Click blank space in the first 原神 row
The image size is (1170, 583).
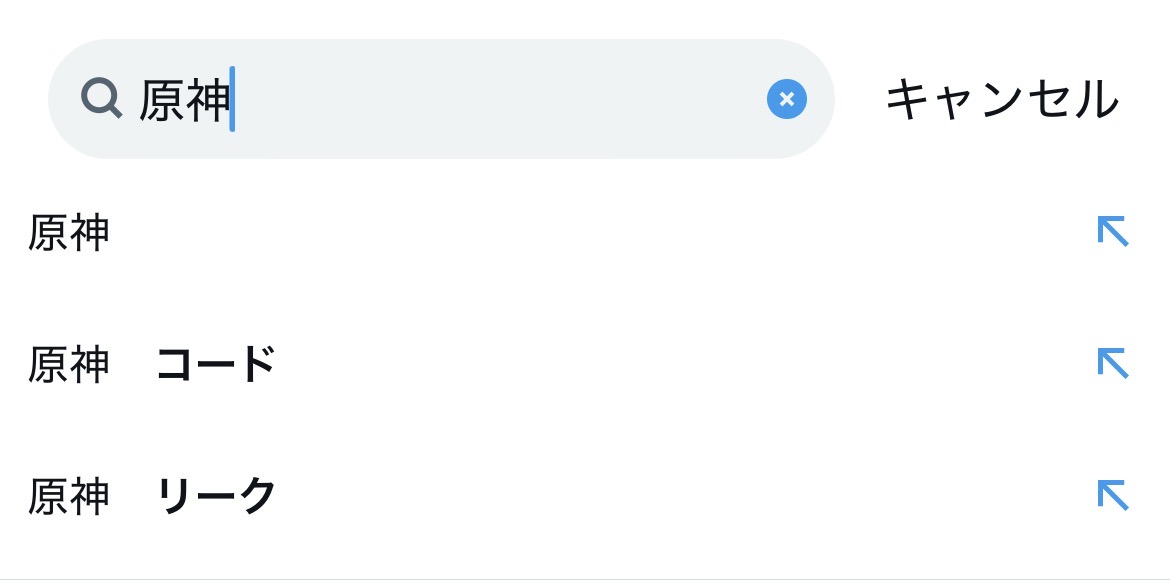coord(600,233)
